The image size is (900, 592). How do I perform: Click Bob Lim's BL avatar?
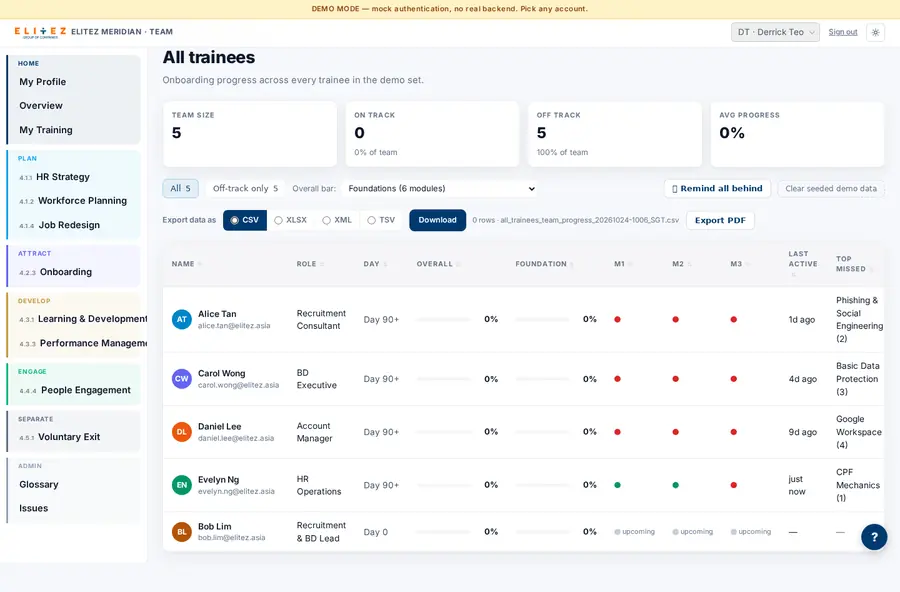click(181, 532)
